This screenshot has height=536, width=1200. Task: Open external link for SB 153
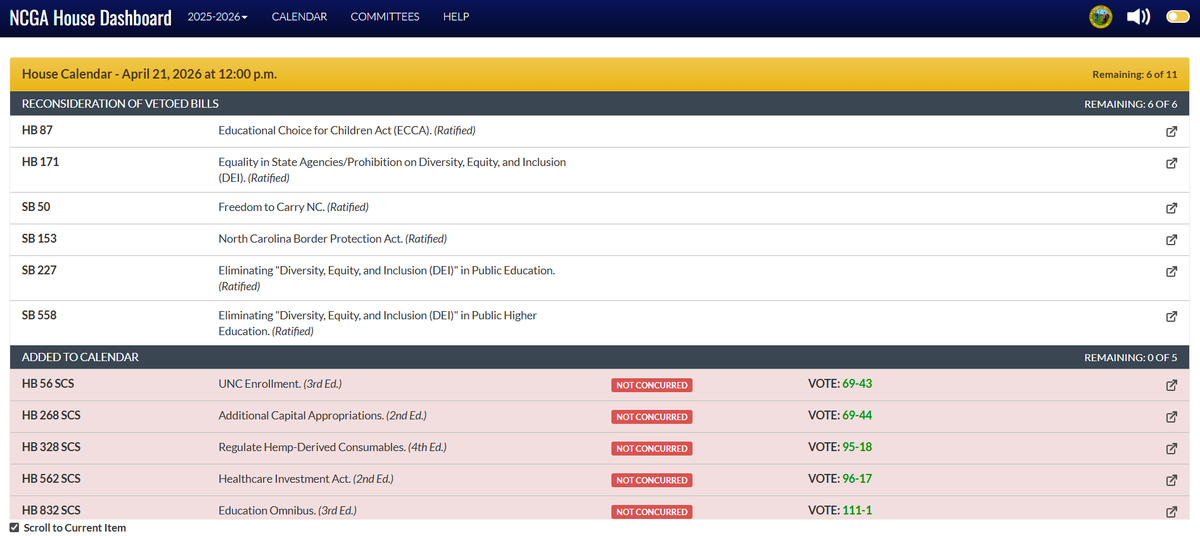[x=1171, y=241]
